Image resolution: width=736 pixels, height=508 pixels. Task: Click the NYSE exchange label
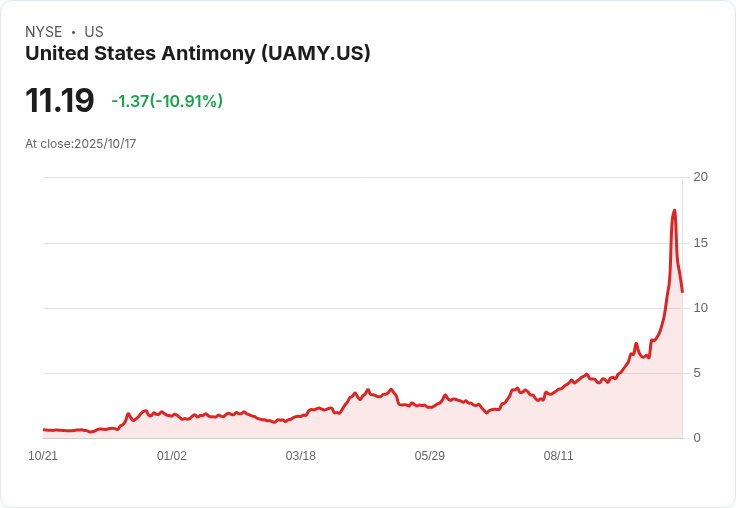44,32
